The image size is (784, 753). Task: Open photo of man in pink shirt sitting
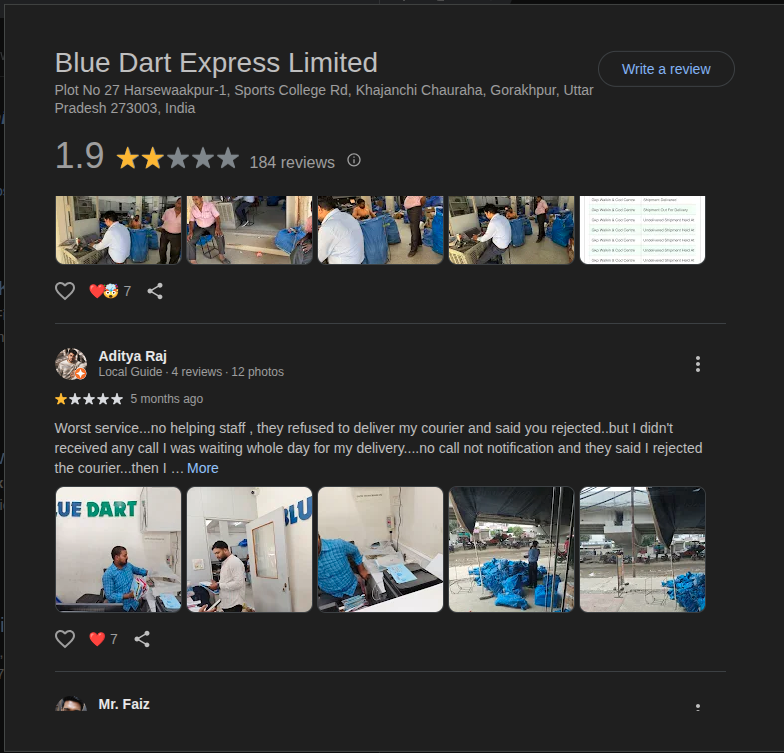(250, 230)
